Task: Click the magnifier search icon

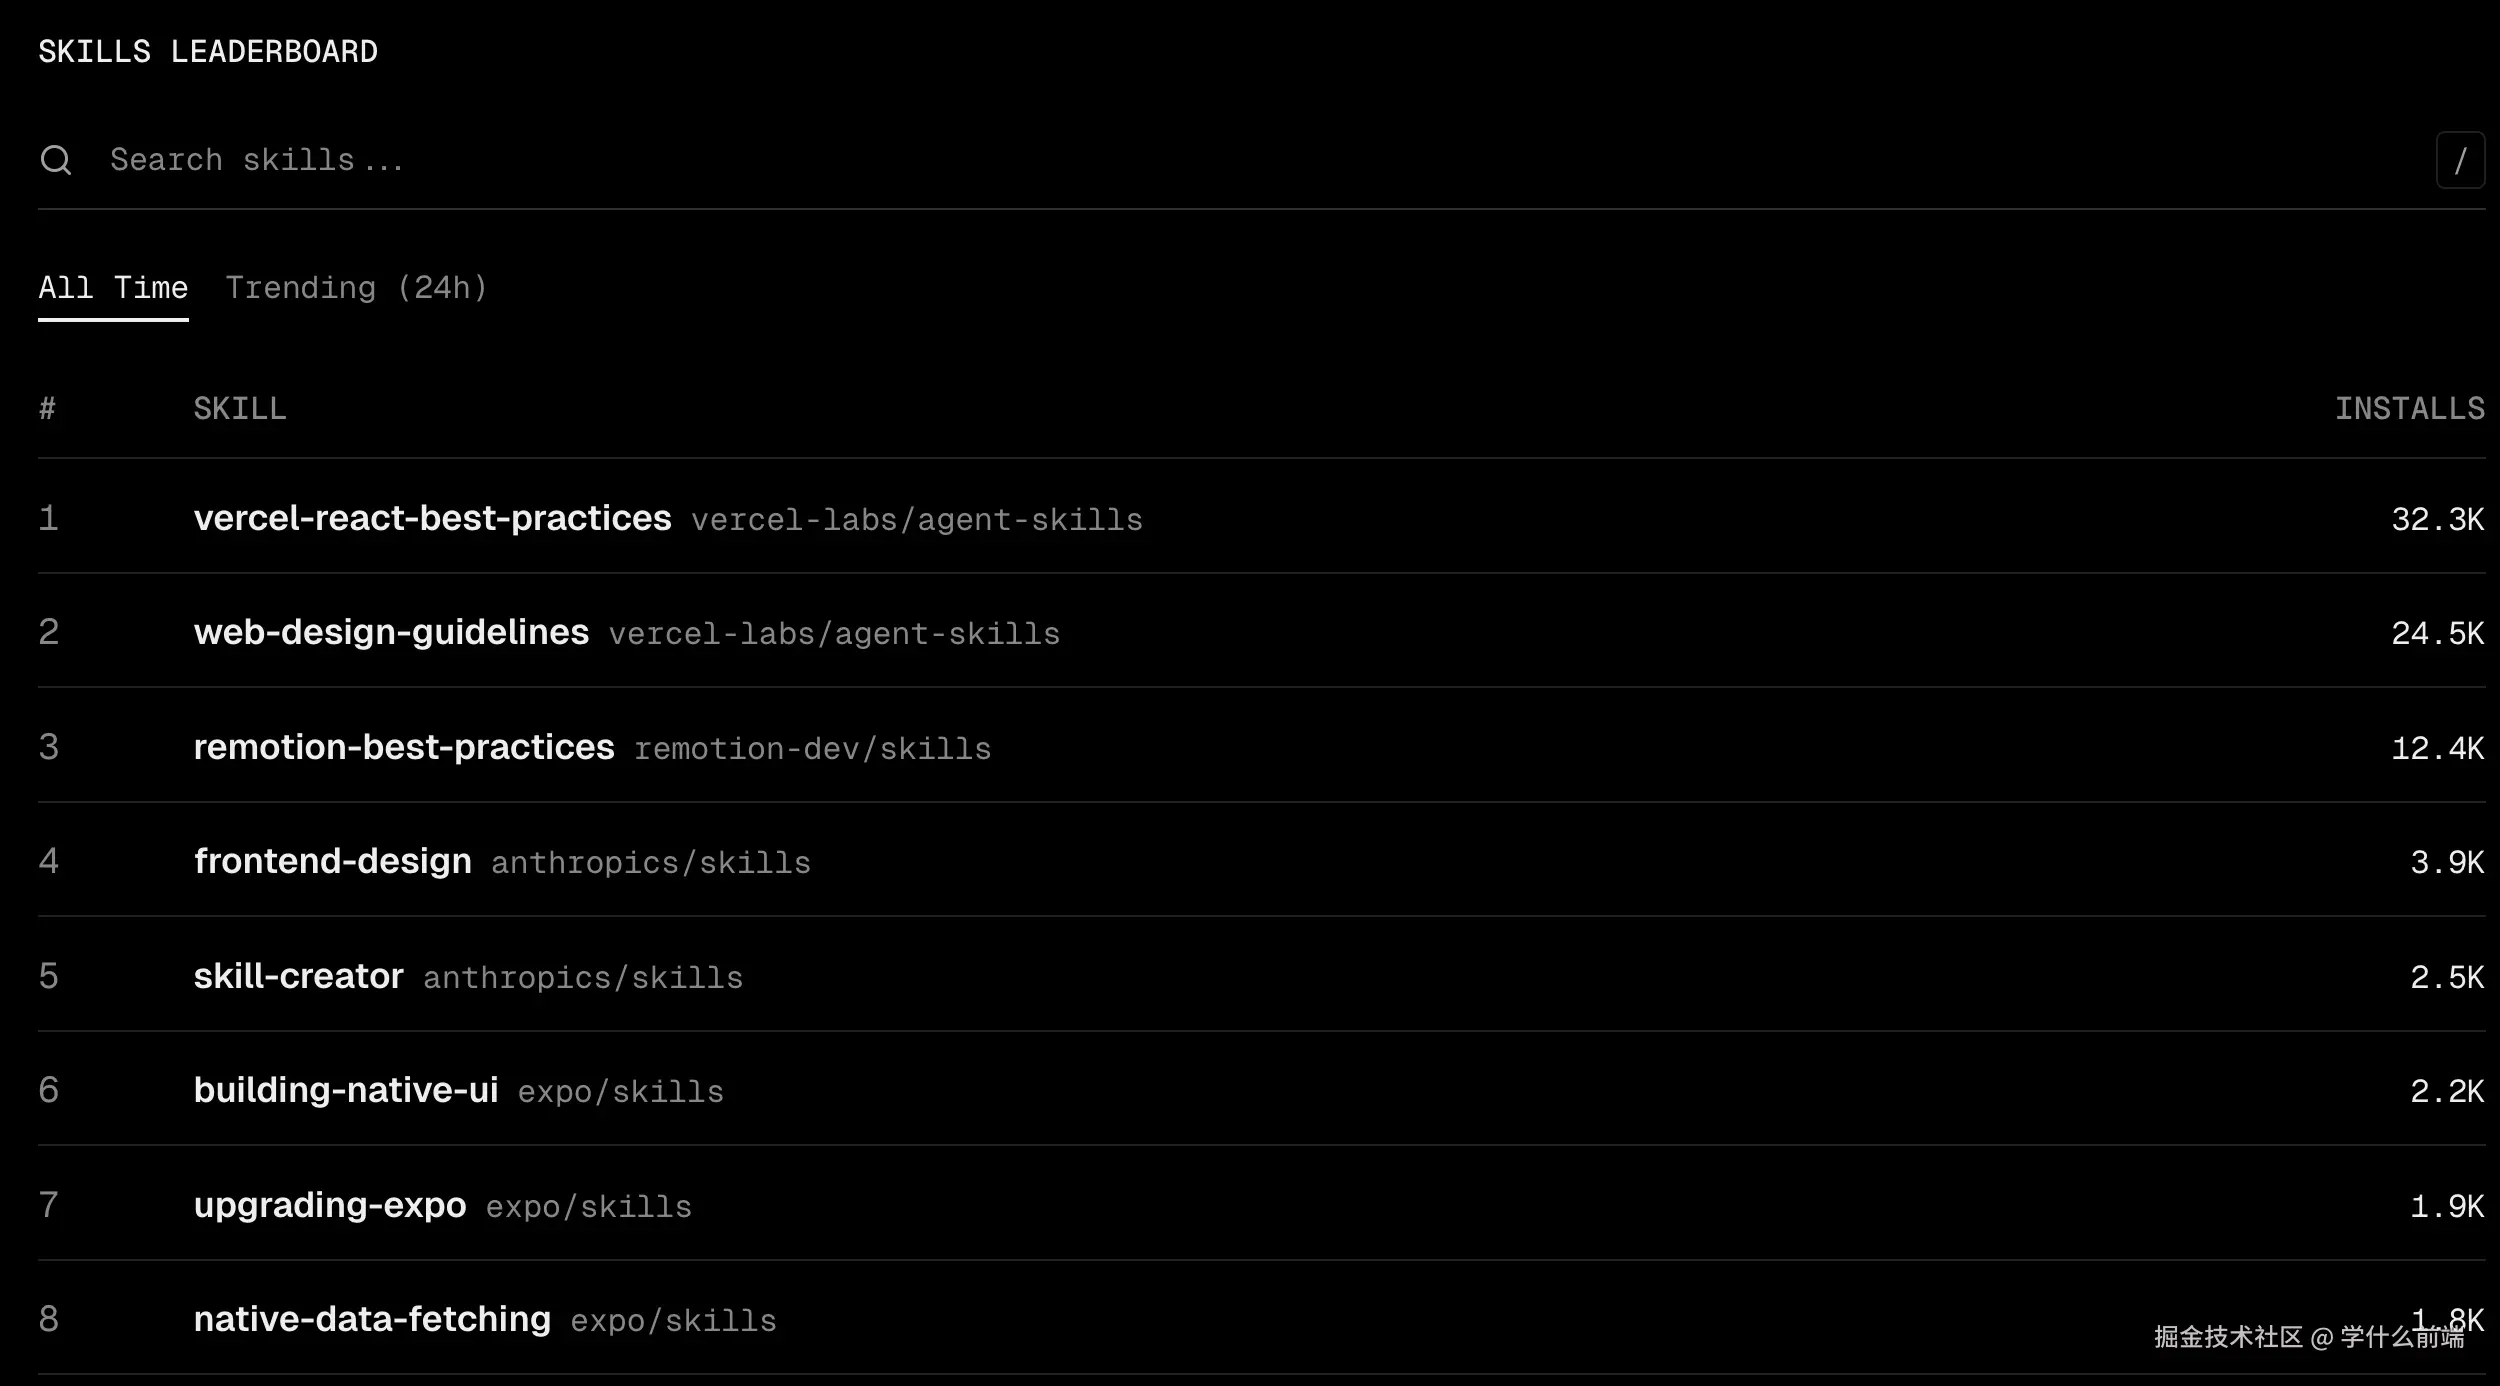Action: pos(56,160)
